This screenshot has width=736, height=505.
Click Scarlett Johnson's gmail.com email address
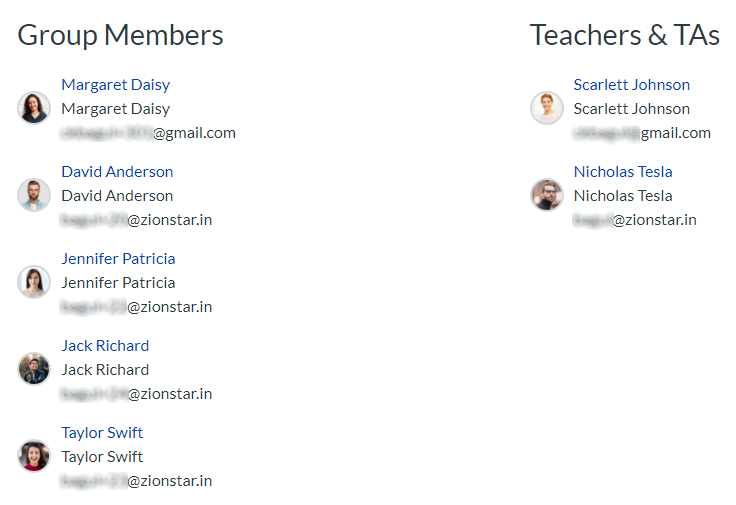[641, 132]
